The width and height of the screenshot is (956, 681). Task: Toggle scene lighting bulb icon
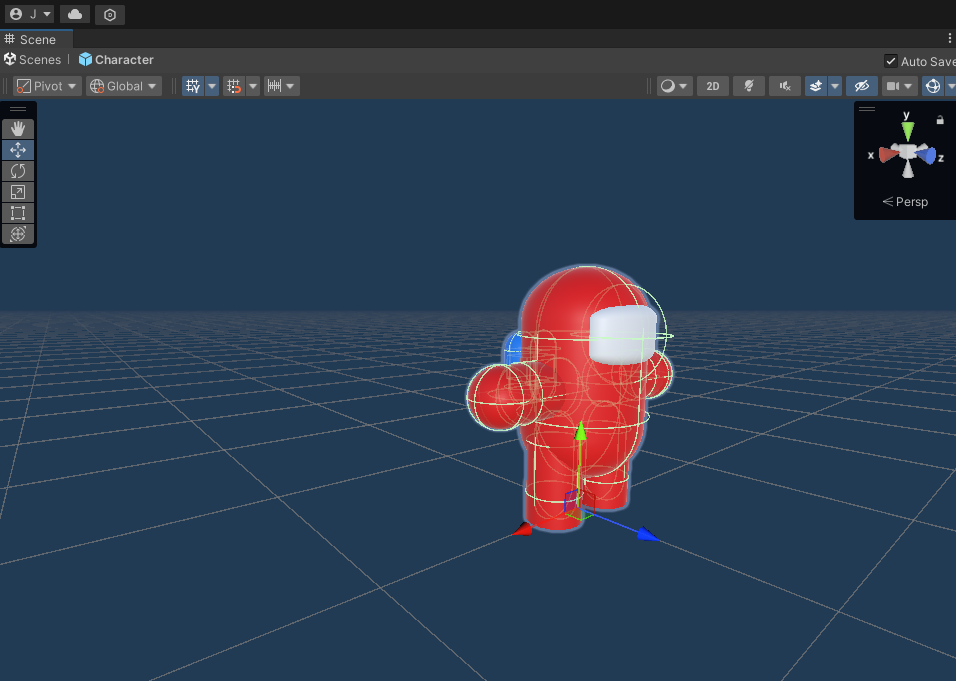click(749, 86)
